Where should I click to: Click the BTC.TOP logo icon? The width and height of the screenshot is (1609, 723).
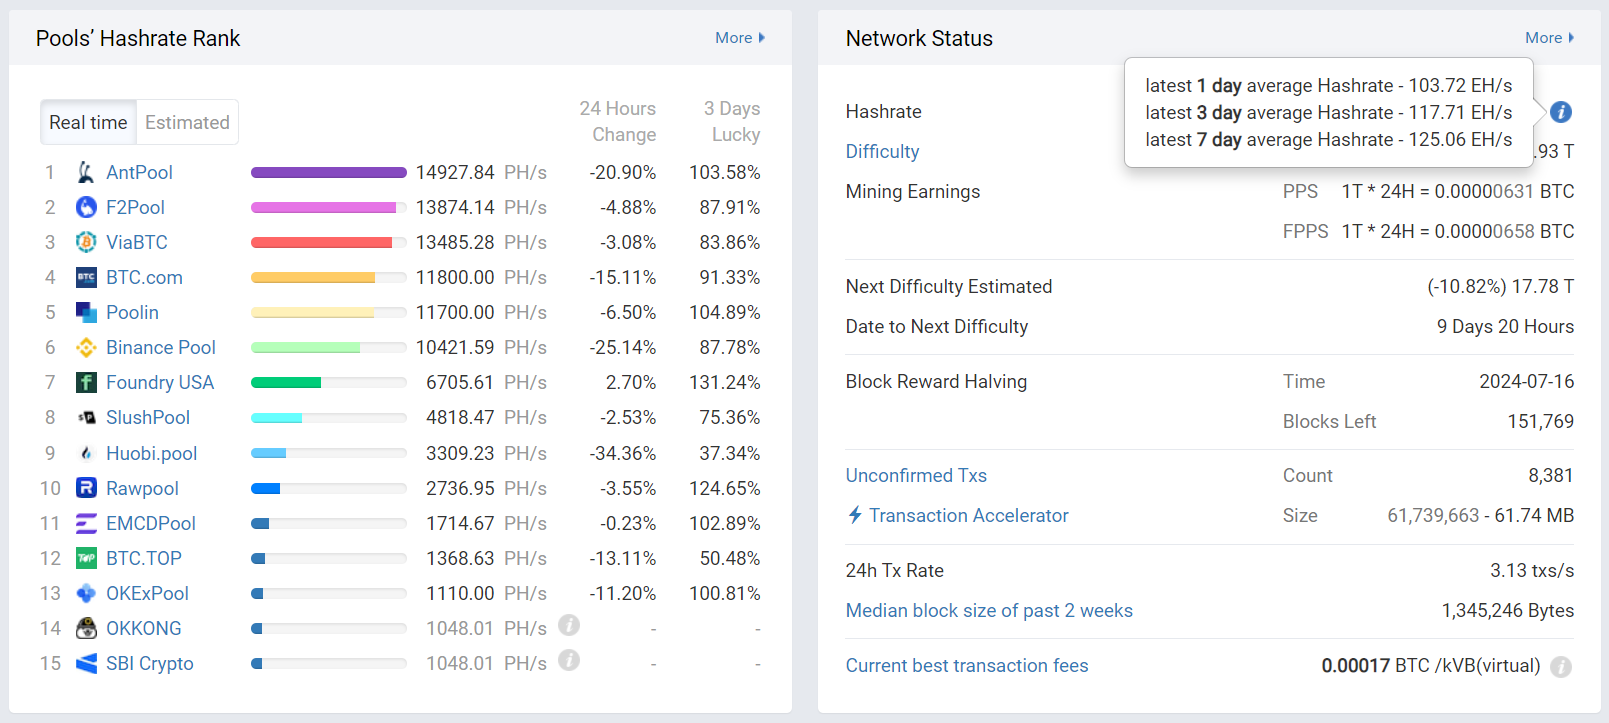point(86,558)
